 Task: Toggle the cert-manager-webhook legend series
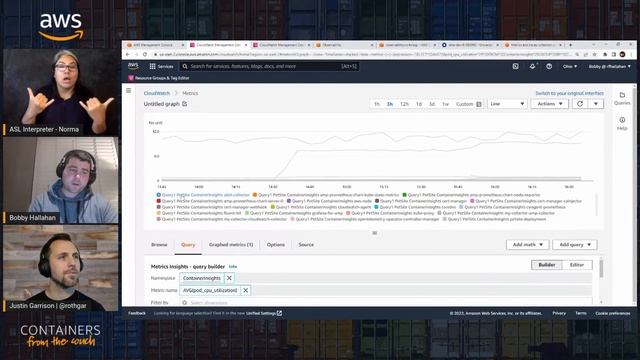212,207
